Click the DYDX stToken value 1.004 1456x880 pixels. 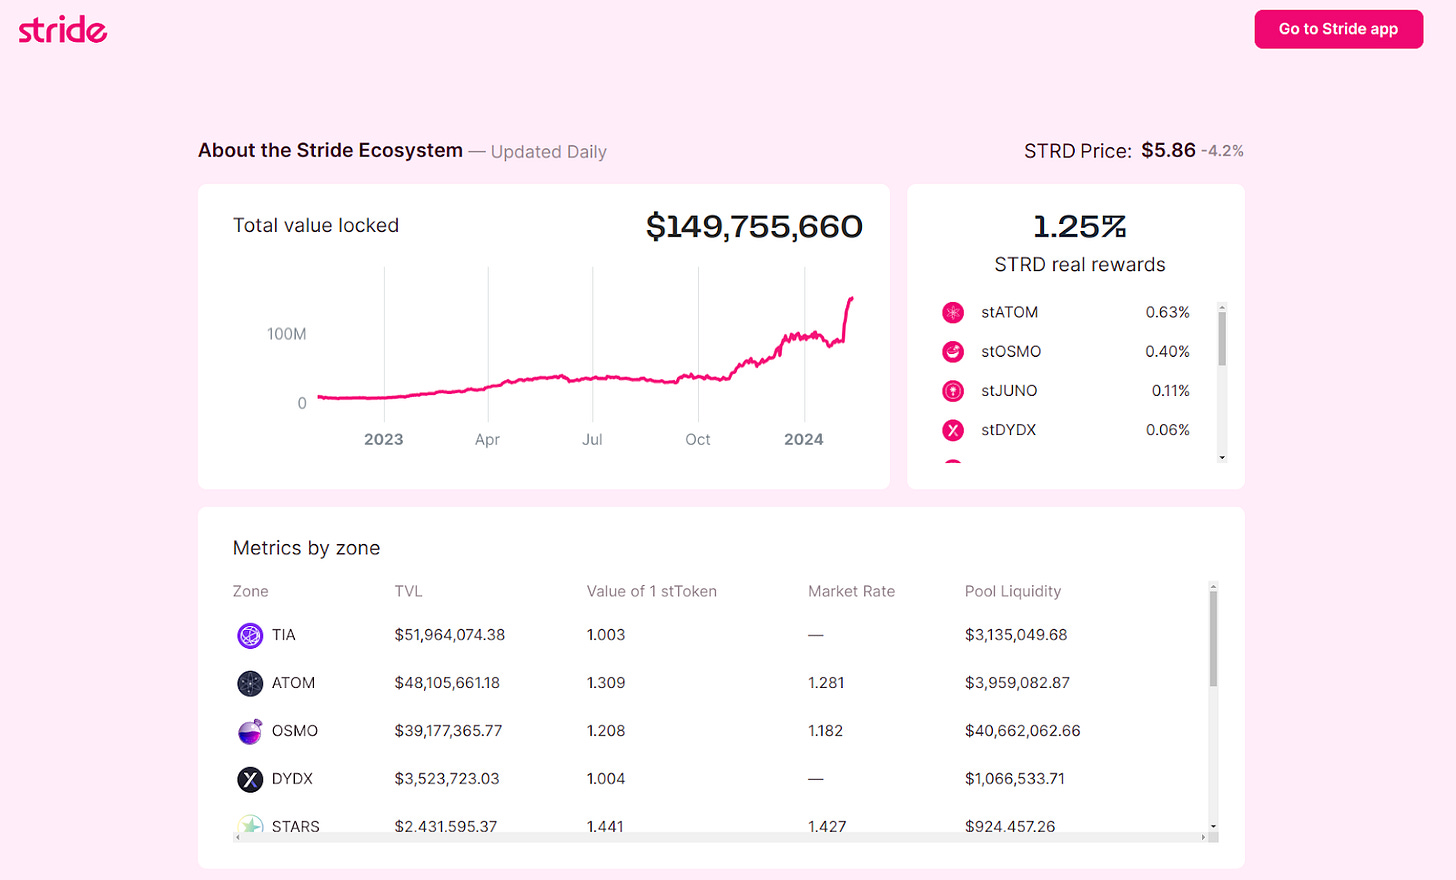coord(606,779)
